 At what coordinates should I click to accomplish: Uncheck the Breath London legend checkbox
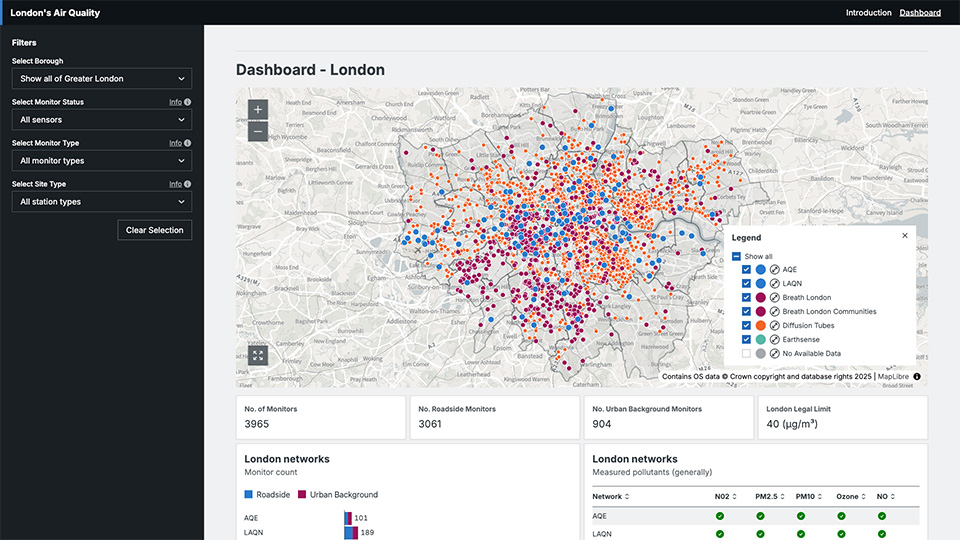point(746,298)
